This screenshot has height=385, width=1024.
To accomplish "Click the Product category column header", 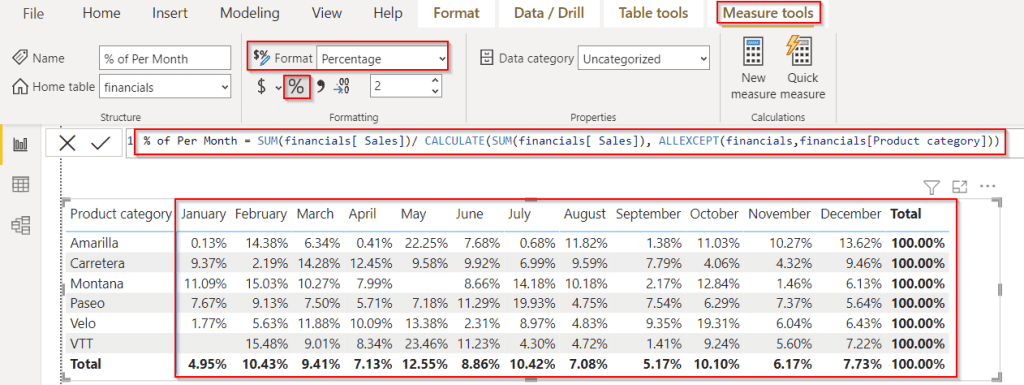I will 120,214.
